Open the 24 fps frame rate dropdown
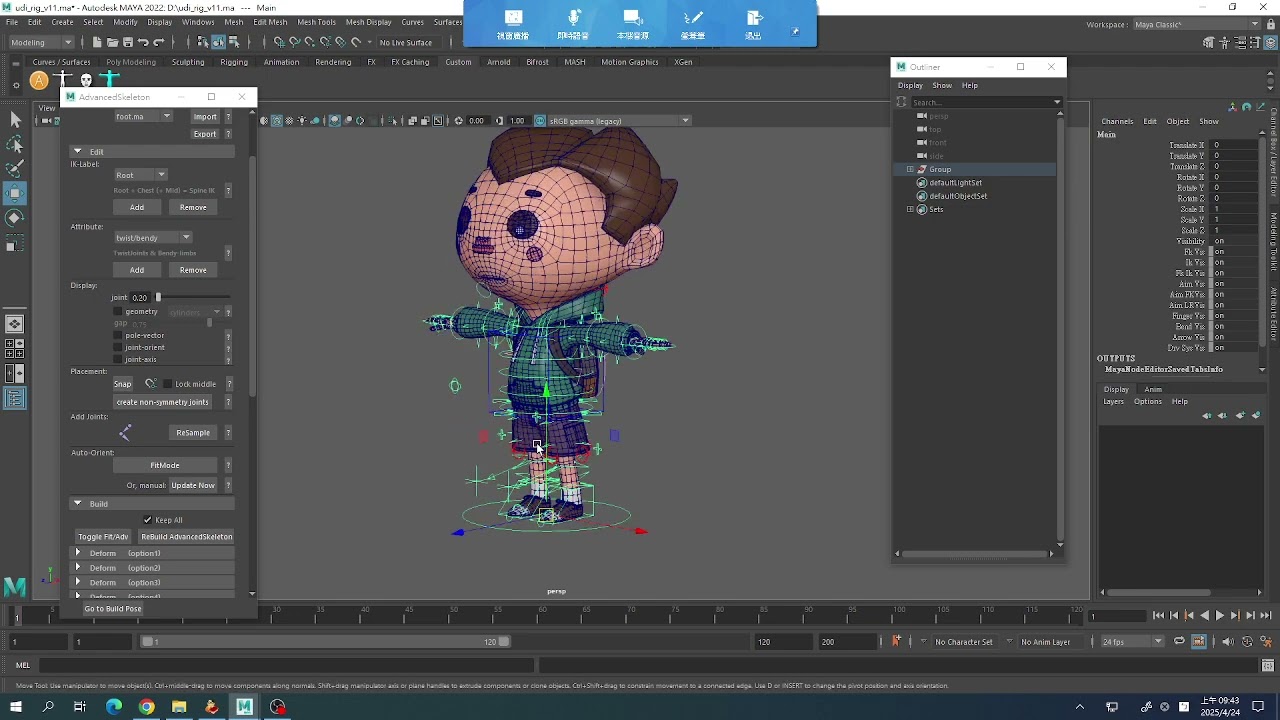 coord(1132,641)
